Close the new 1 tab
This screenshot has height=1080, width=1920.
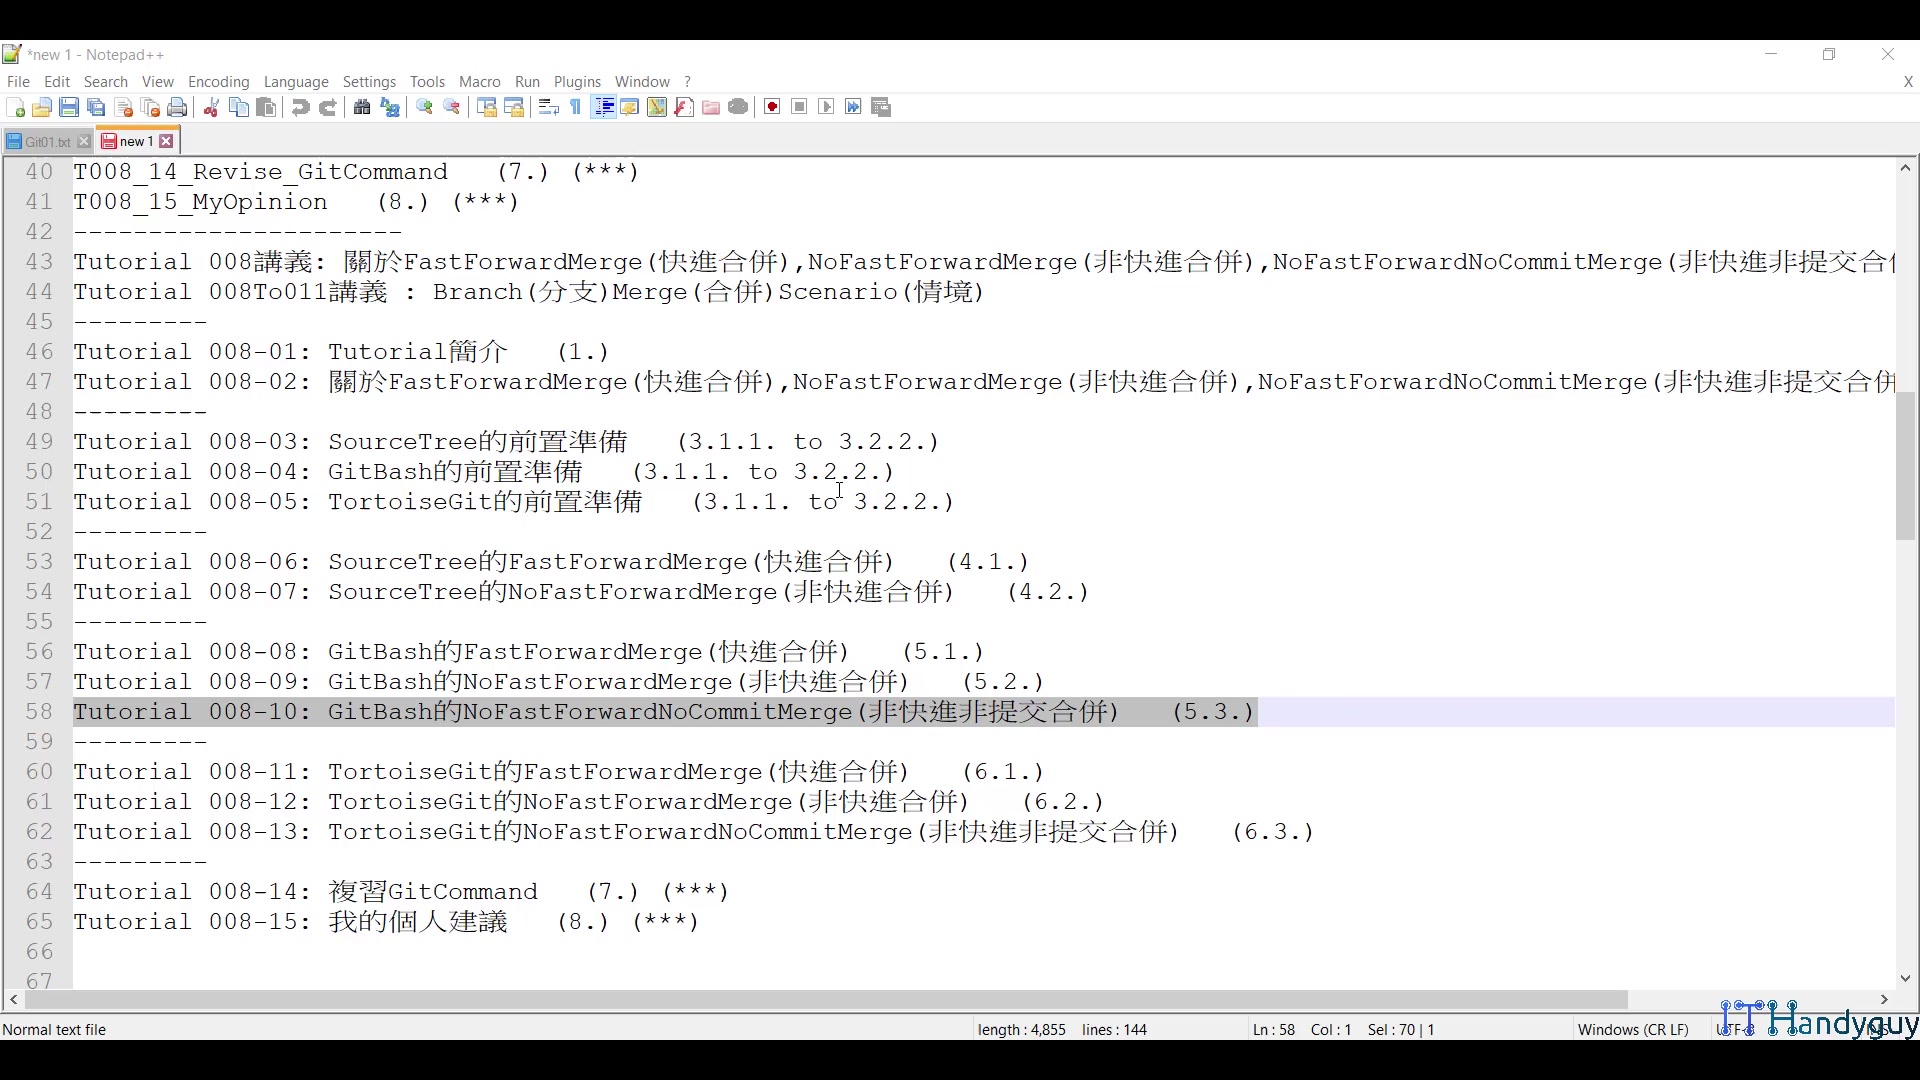coord(166,141)
